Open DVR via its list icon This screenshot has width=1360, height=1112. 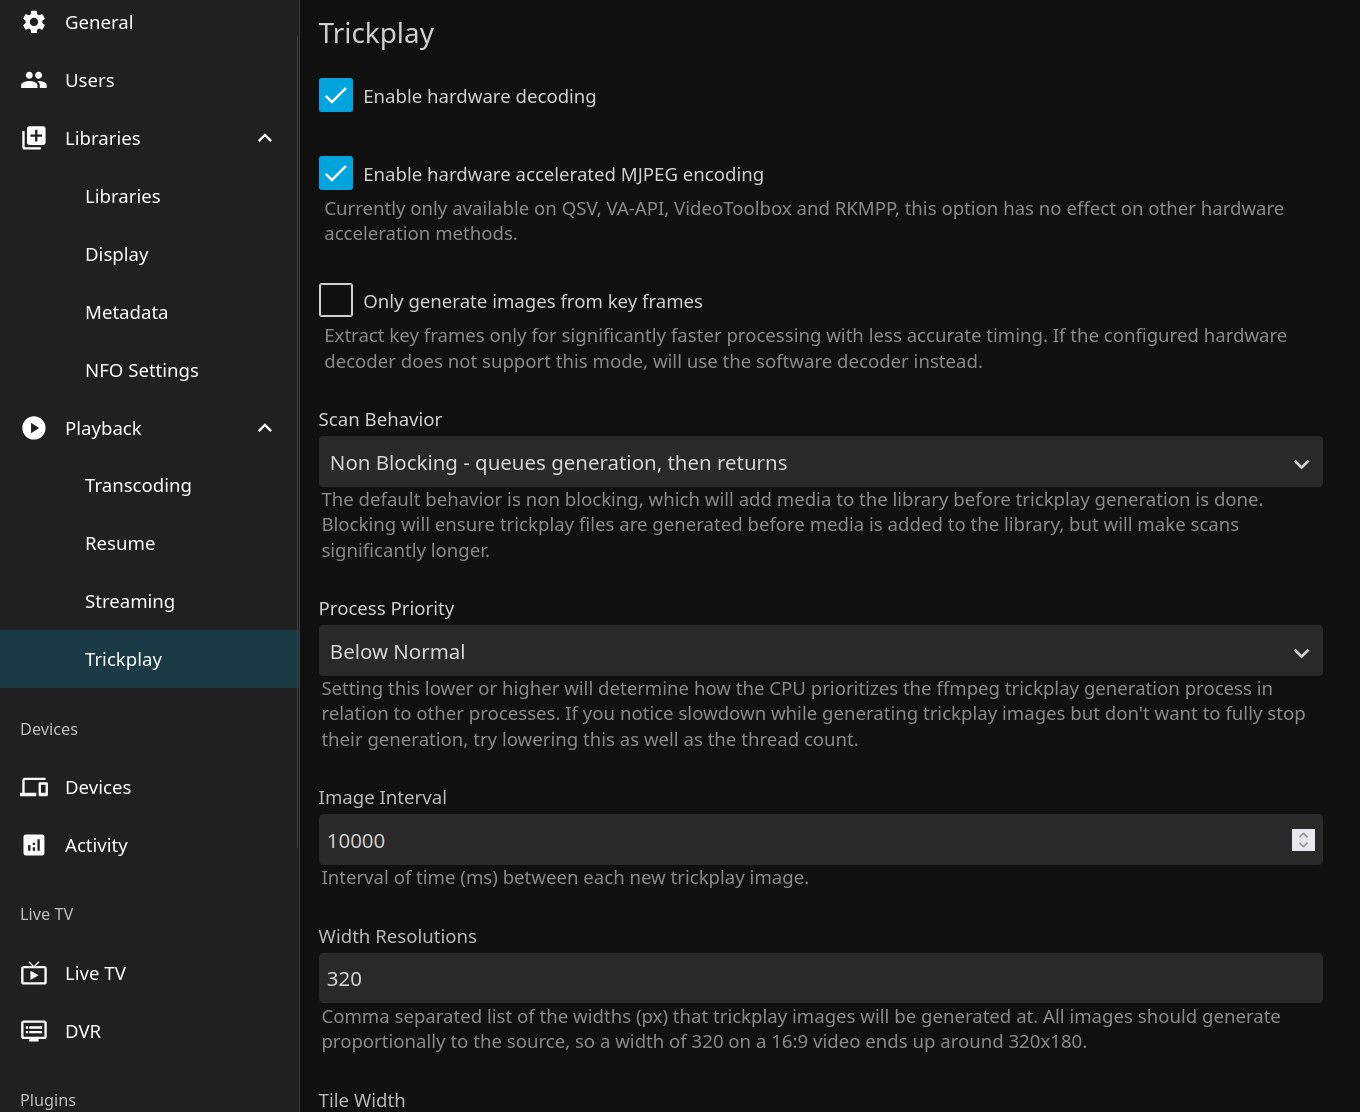(x=34, y=1031)
